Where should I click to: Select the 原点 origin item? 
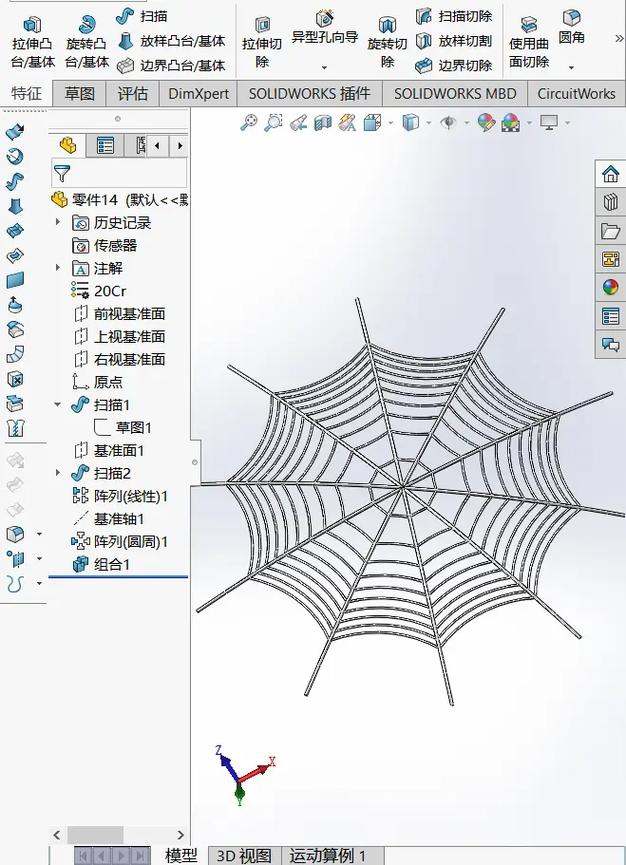(x=97, y=382)
